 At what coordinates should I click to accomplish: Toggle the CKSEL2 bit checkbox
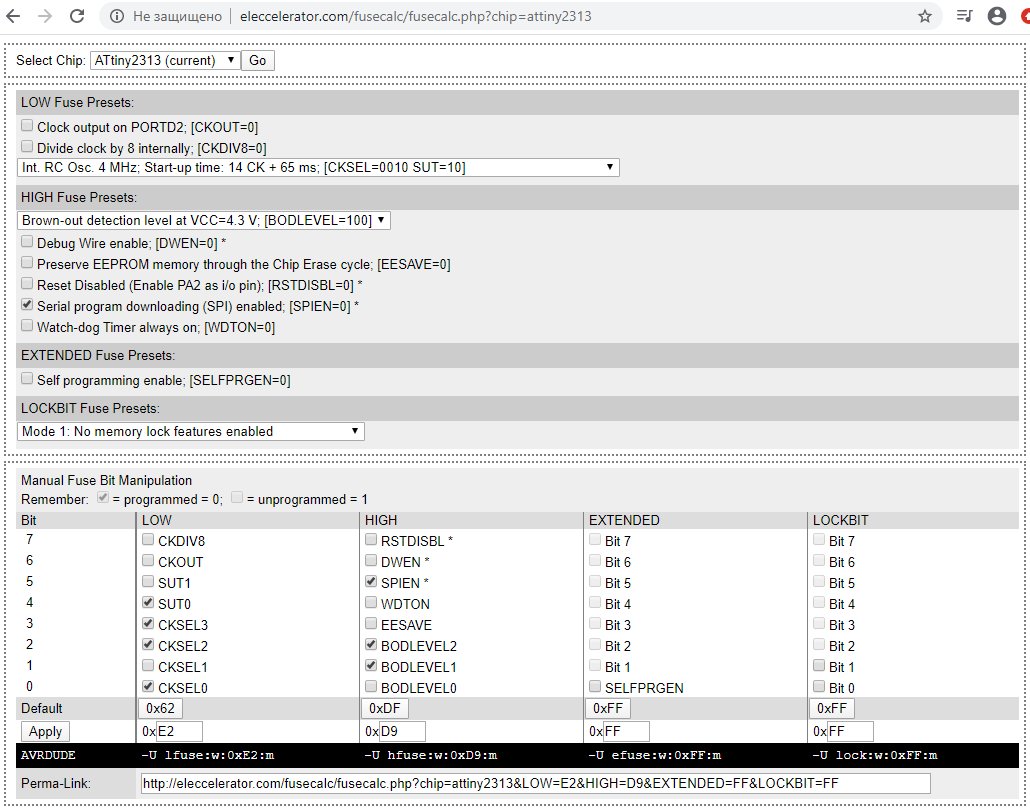pyautogui.click(x=148, y=644)
